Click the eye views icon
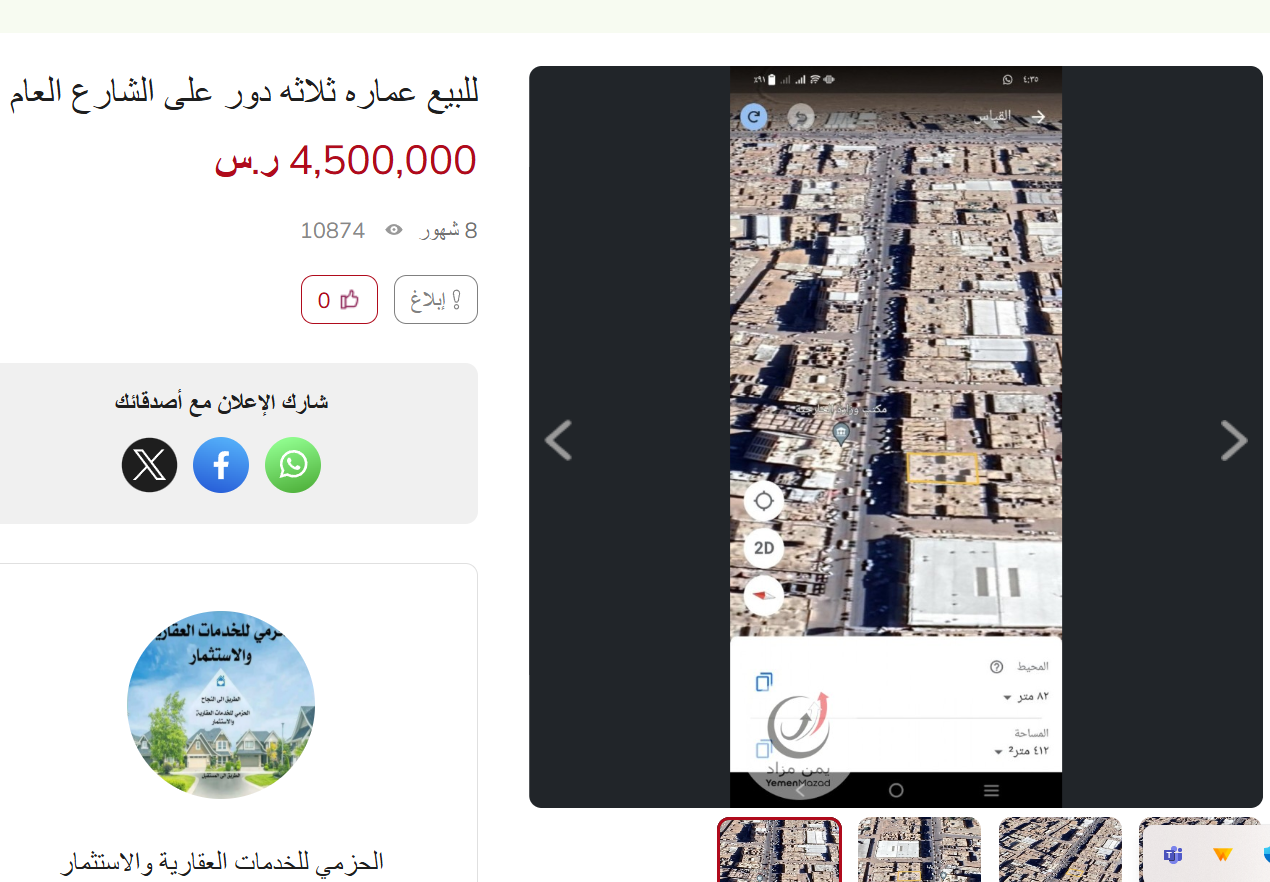This screenshot has width=1270, height=882. (x=394, y=231)
